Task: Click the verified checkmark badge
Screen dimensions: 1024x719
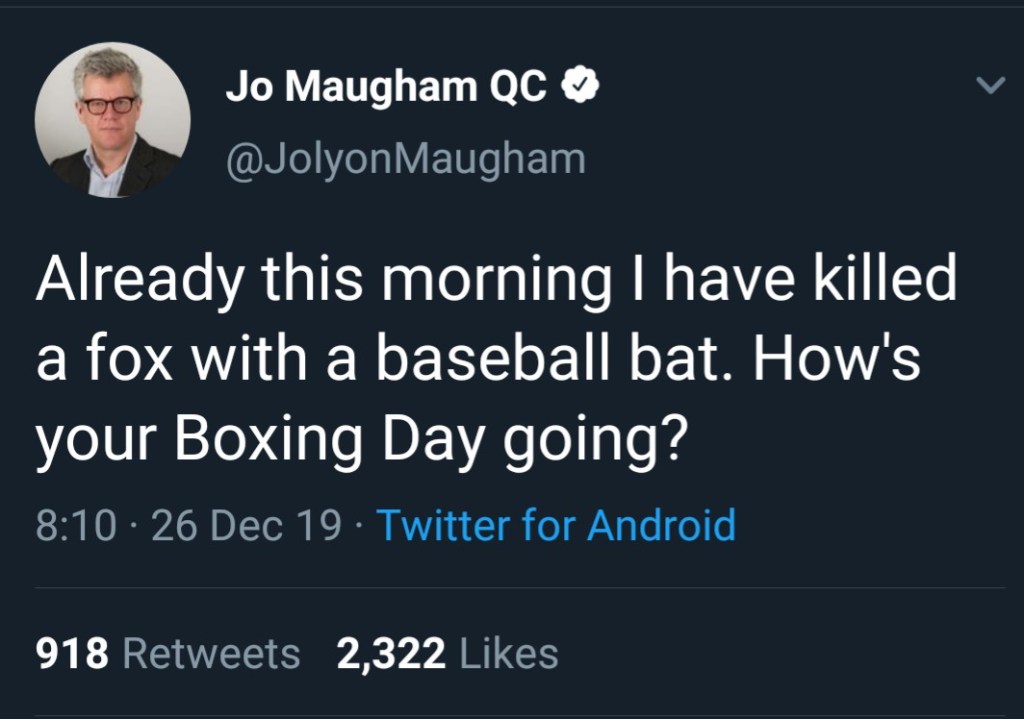Action: (581, 89)
